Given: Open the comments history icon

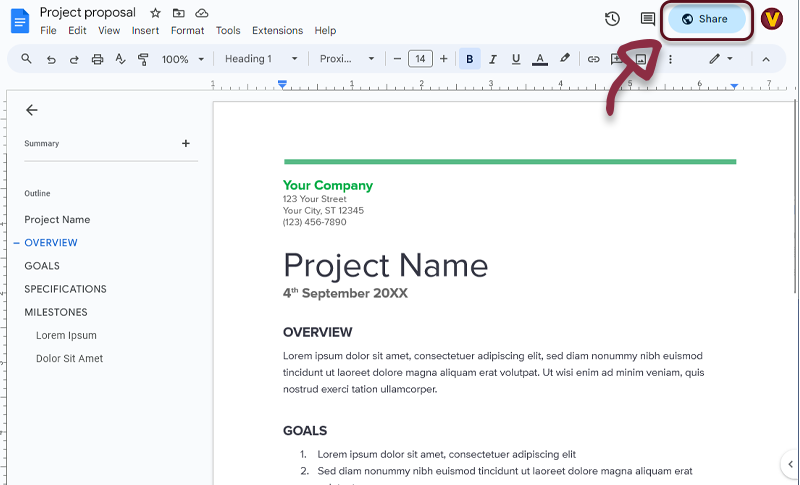Looking at the screenshot, I should [x=647, y=19].
